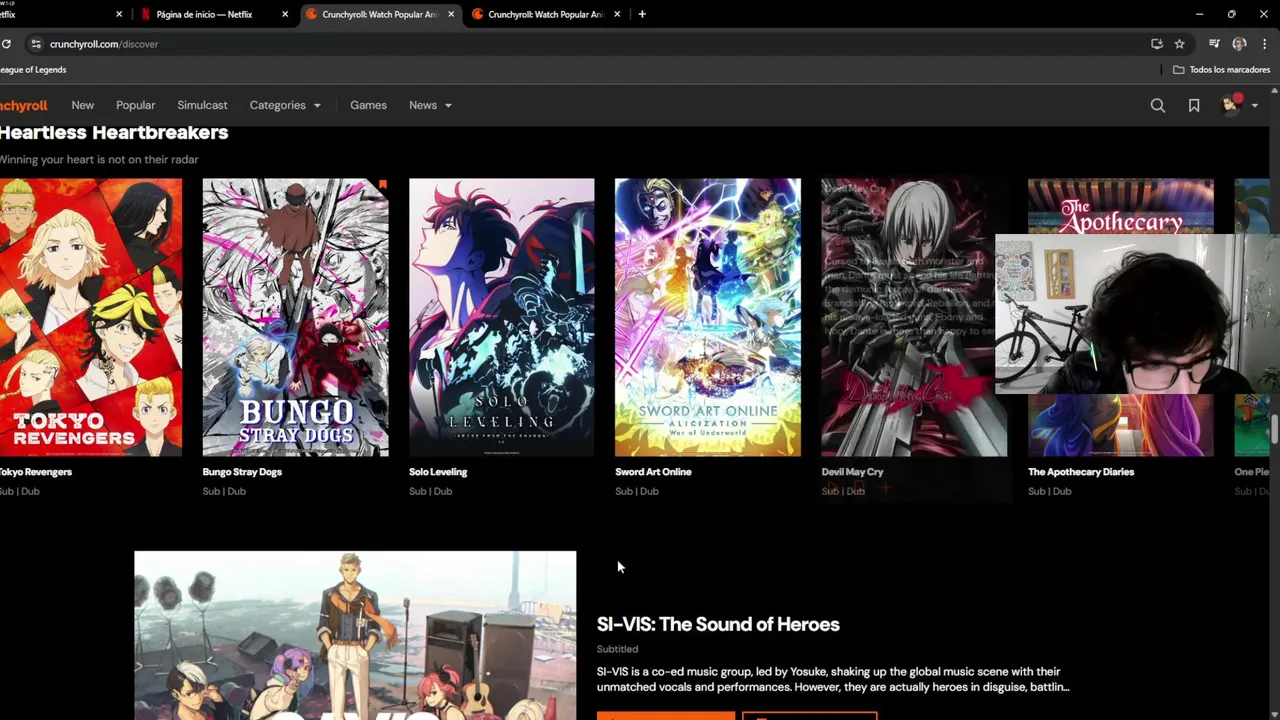
Task: Open the Chrome profile avatar
Action: click(1239, 44)
